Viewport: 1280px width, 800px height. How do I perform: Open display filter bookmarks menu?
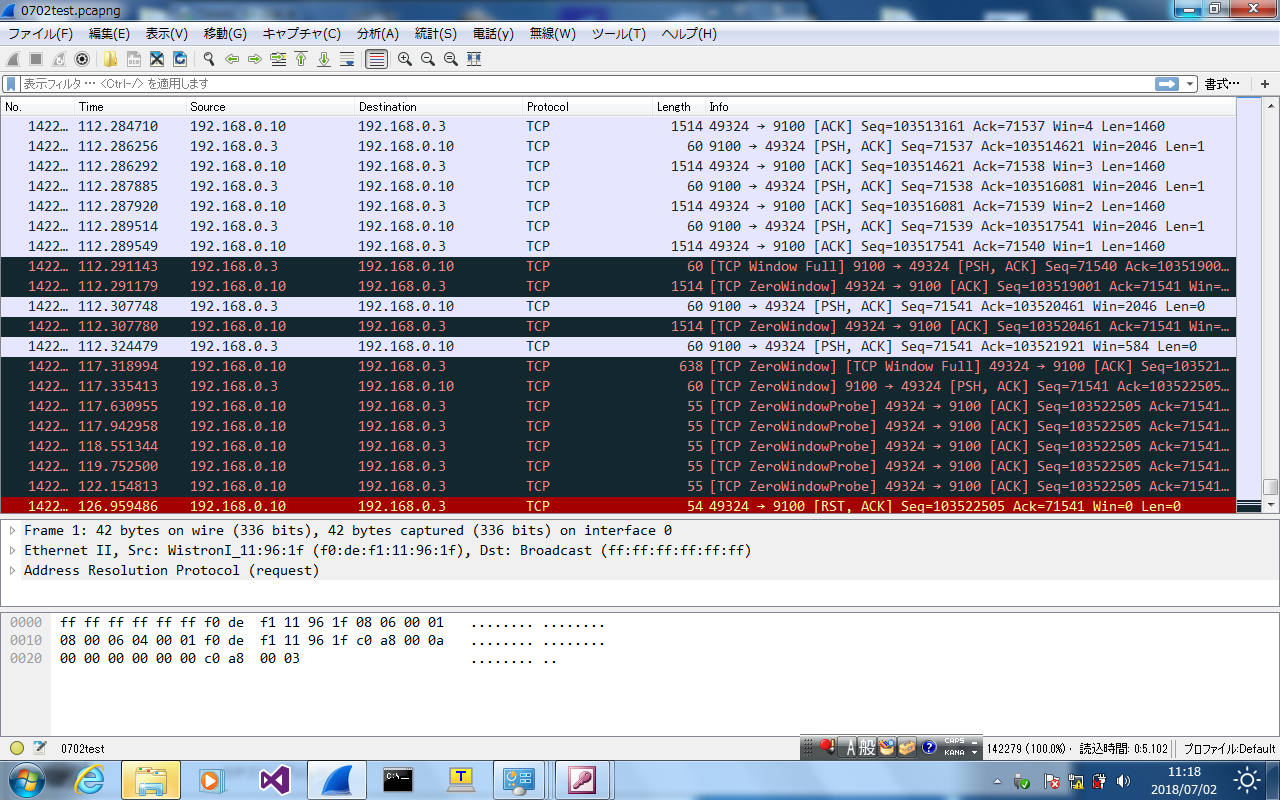pos(11,84)
